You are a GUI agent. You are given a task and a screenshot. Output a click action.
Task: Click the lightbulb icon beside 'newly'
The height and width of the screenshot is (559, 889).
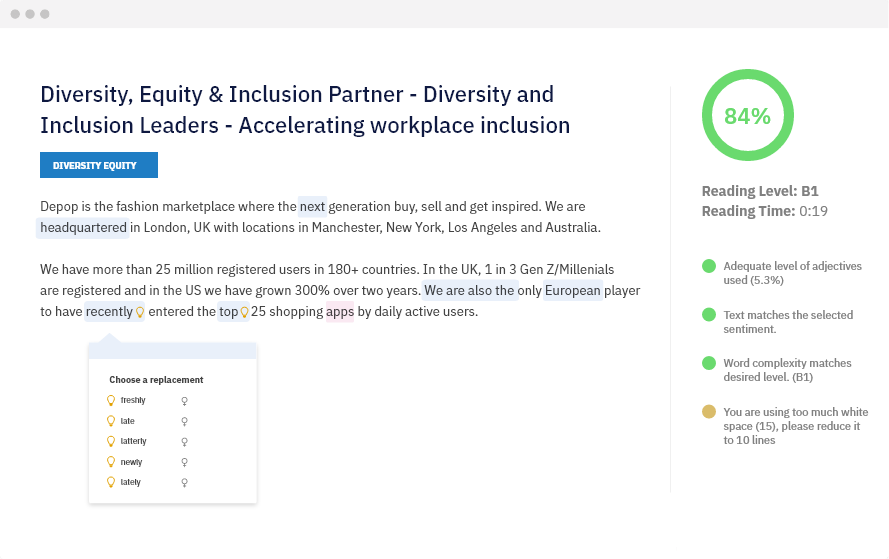(x=111, y=461)
